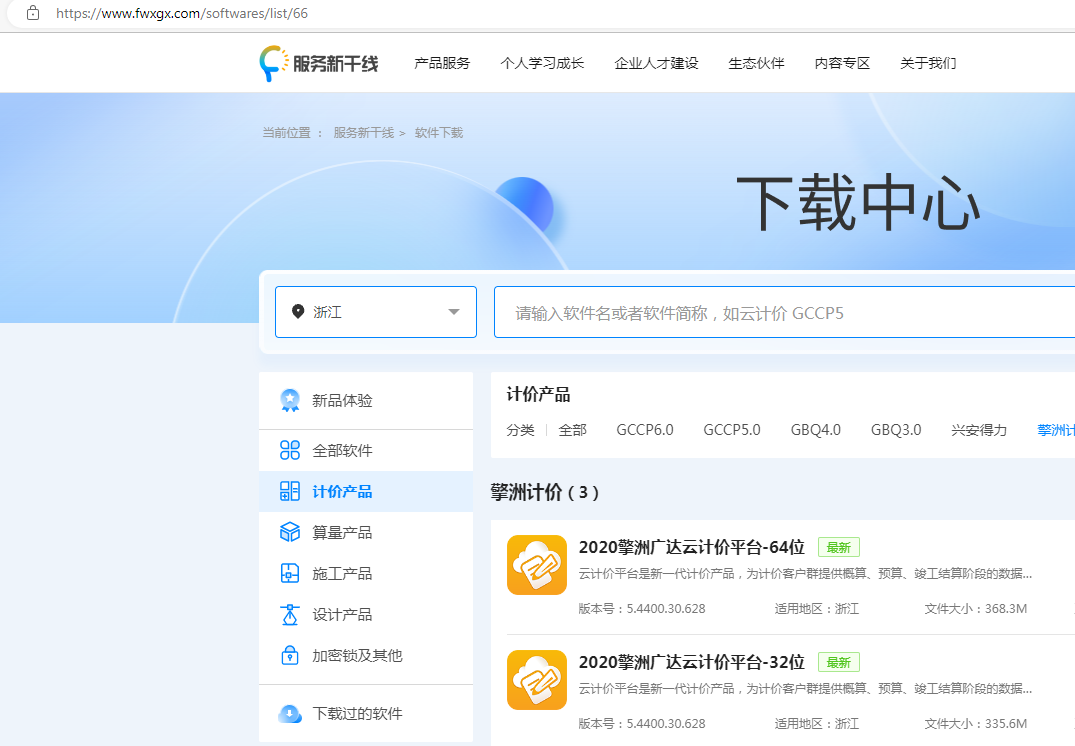Click the 64位 item's description text
The image size is (1075, 746).
(805, 574)
